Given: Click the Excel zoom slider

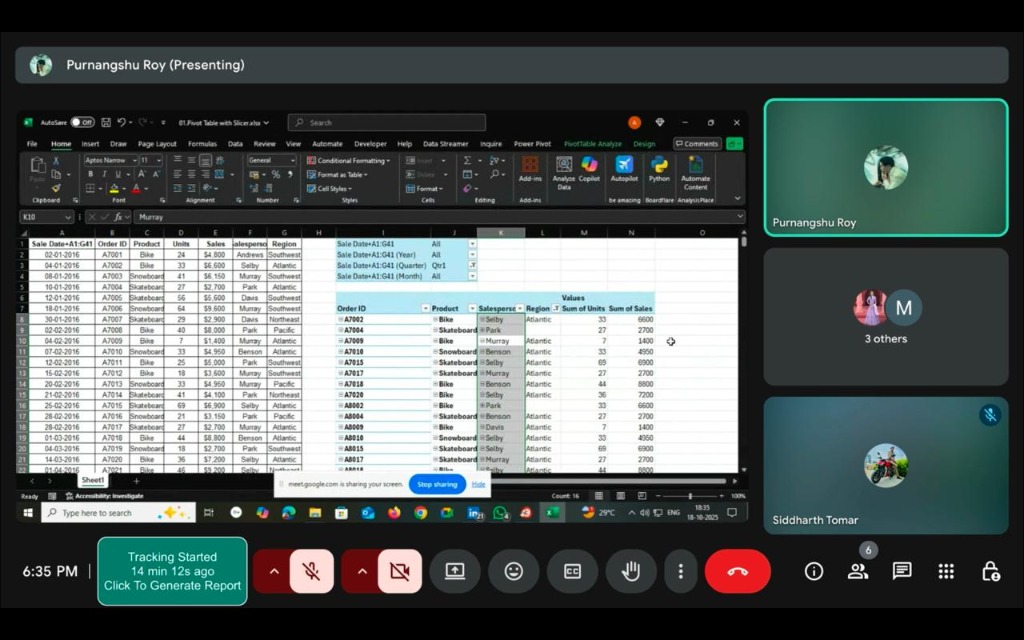Looking at the screenshot, I should (x=690, y=496).
